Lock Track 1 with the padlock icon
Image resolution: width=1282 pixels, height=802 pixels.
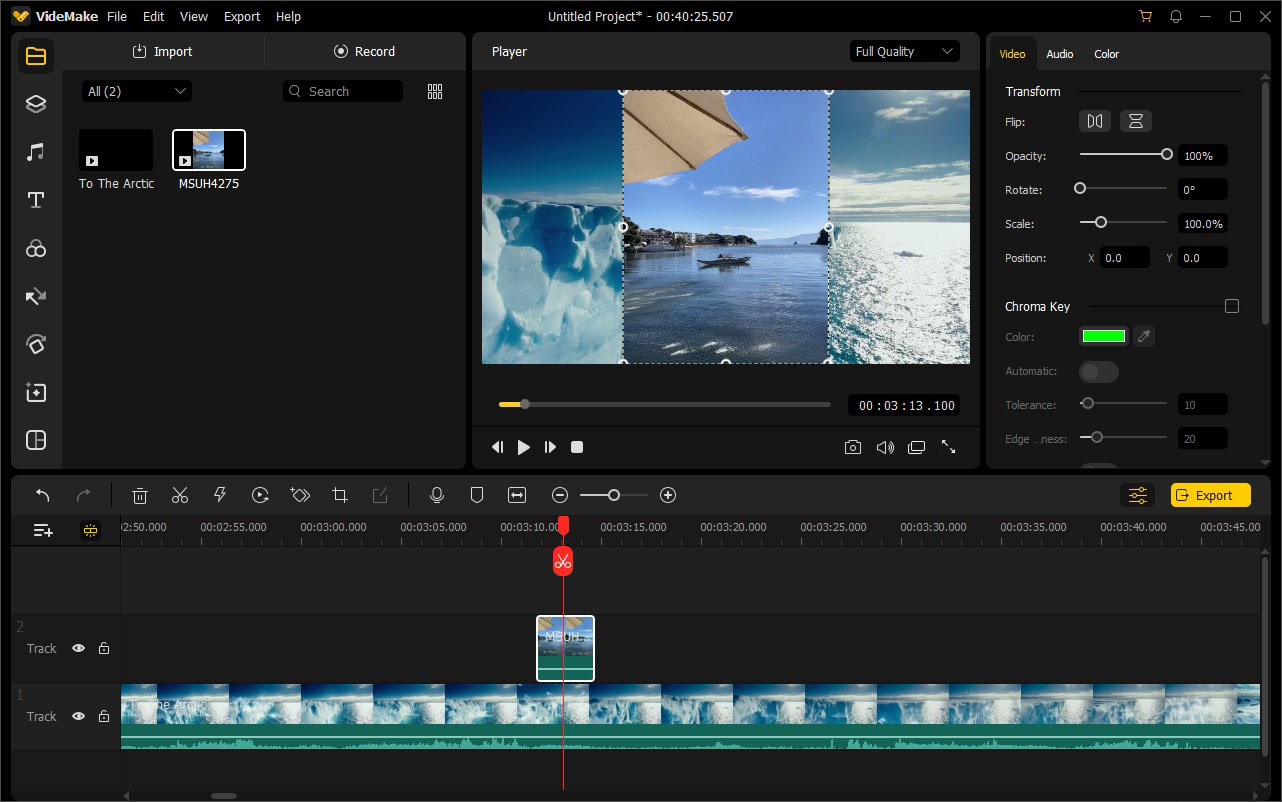[x=104, y=716]
